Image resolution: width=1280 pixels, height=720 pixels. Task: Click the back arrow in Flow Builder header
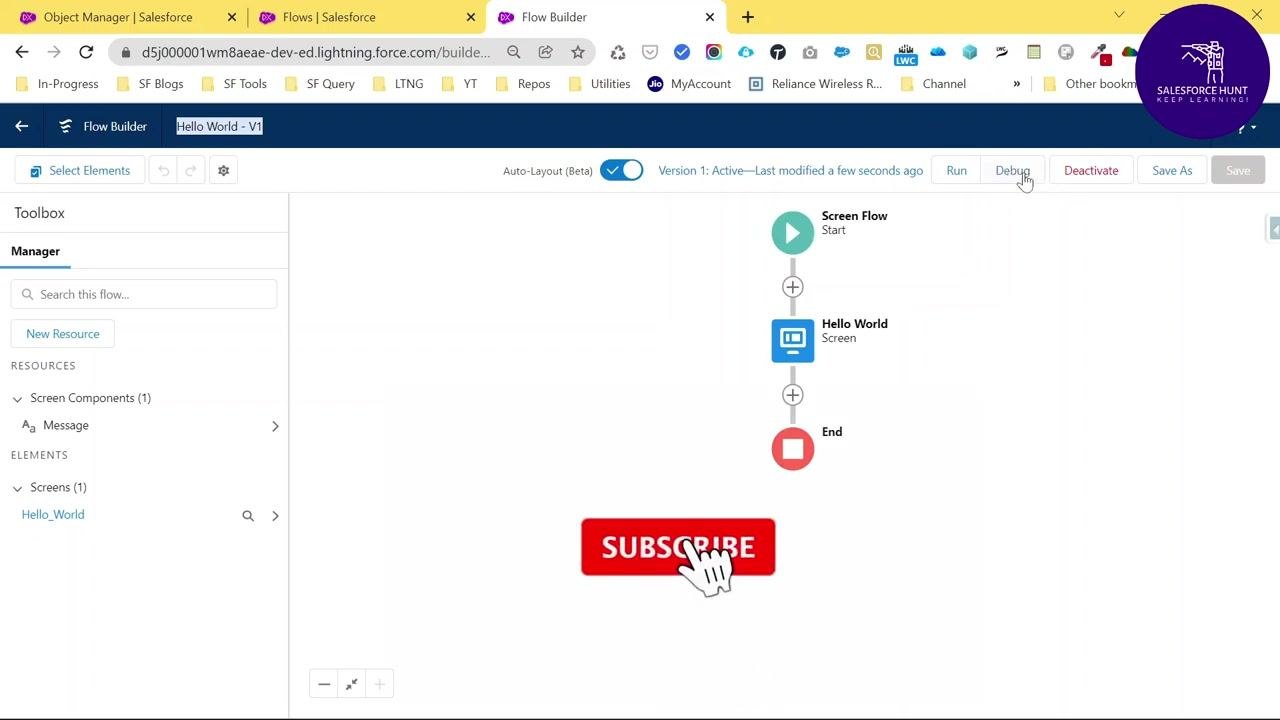coord(21,126)
